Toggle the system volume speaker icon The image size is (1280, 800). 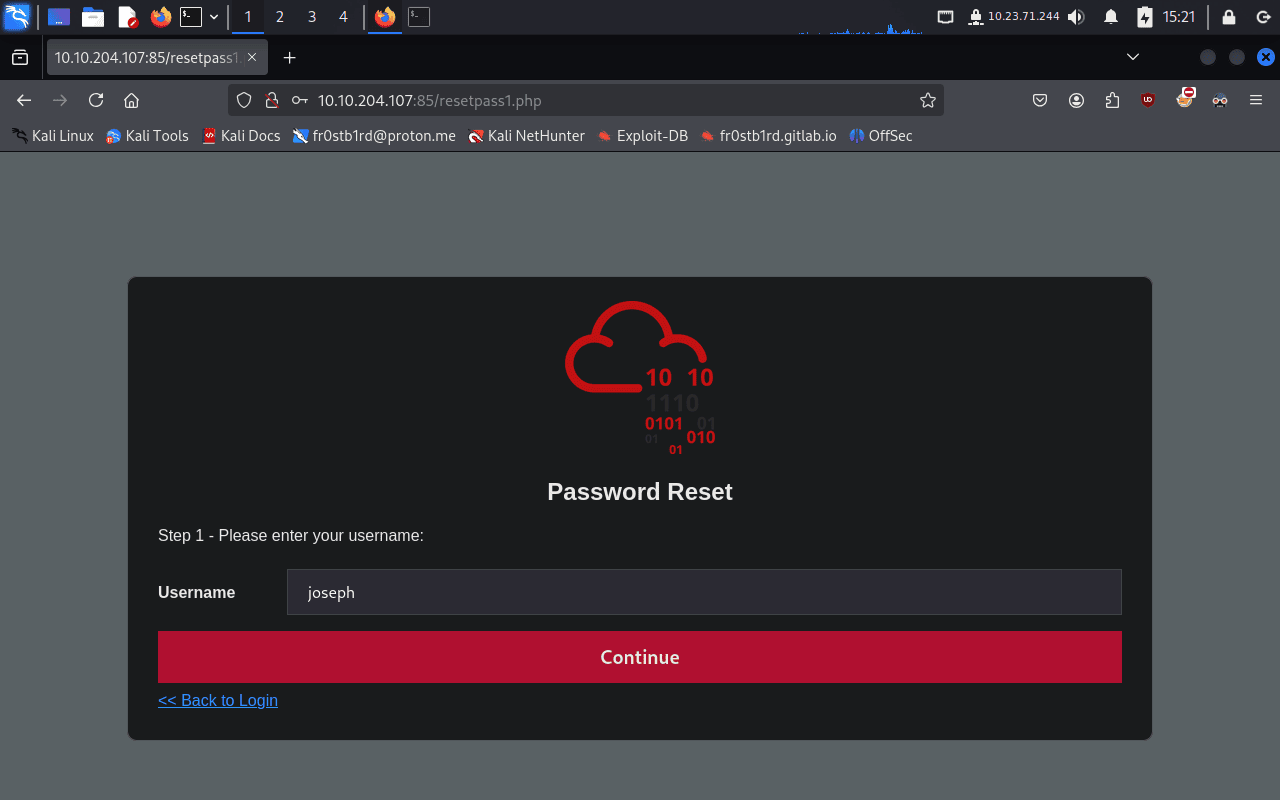pyautogui.click(x=1076, y=17)
